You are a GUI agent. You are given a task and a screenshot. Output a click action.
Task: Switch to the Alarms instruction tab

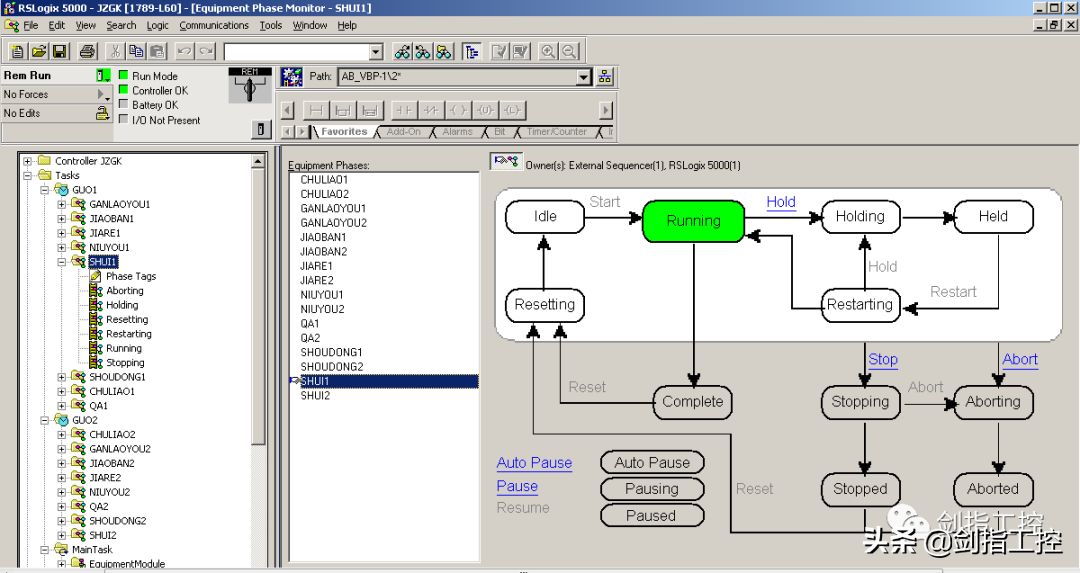[x=457, y=132]
